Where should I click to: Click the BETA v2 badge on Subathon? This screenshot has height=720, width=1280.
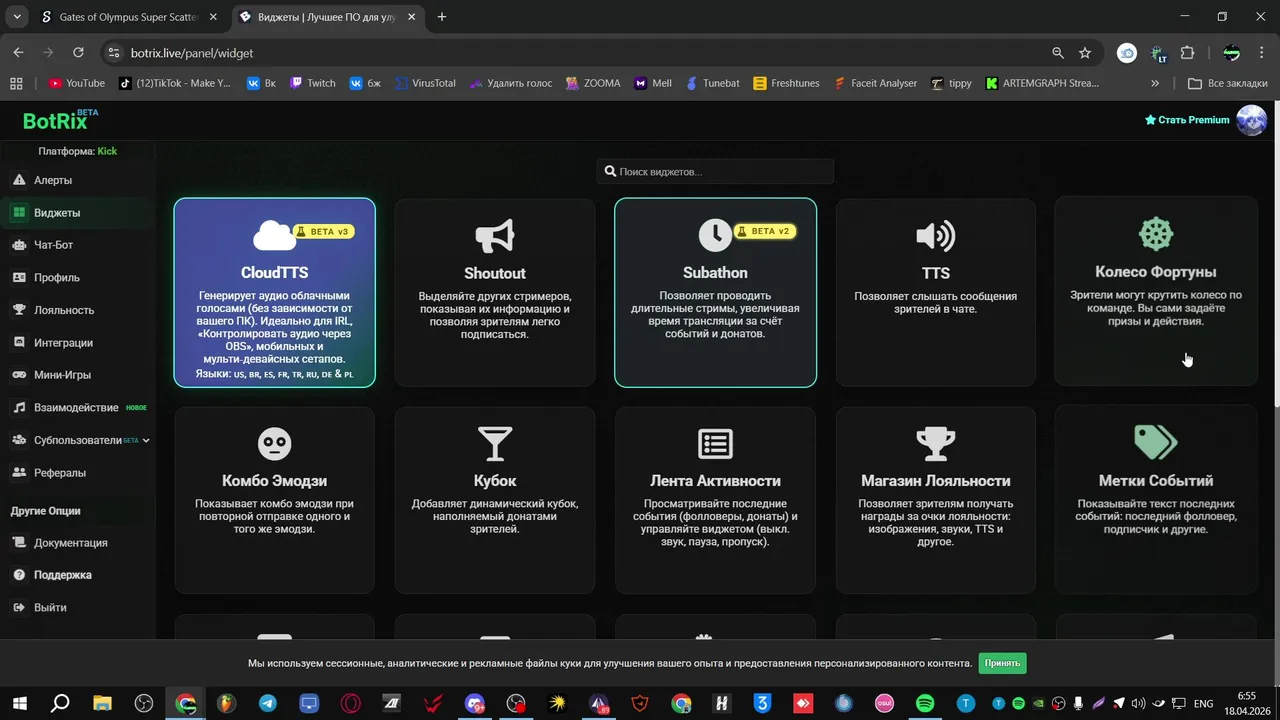click(764, 231)
